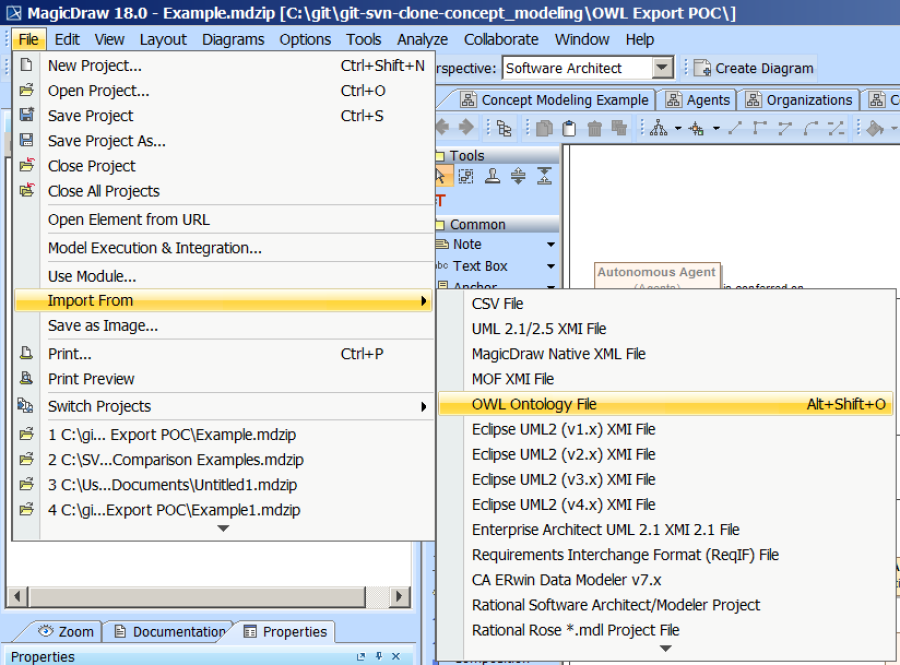900x665 pixels.
Task: Click the paint bucket fill icon
Action: coord(875,129)
